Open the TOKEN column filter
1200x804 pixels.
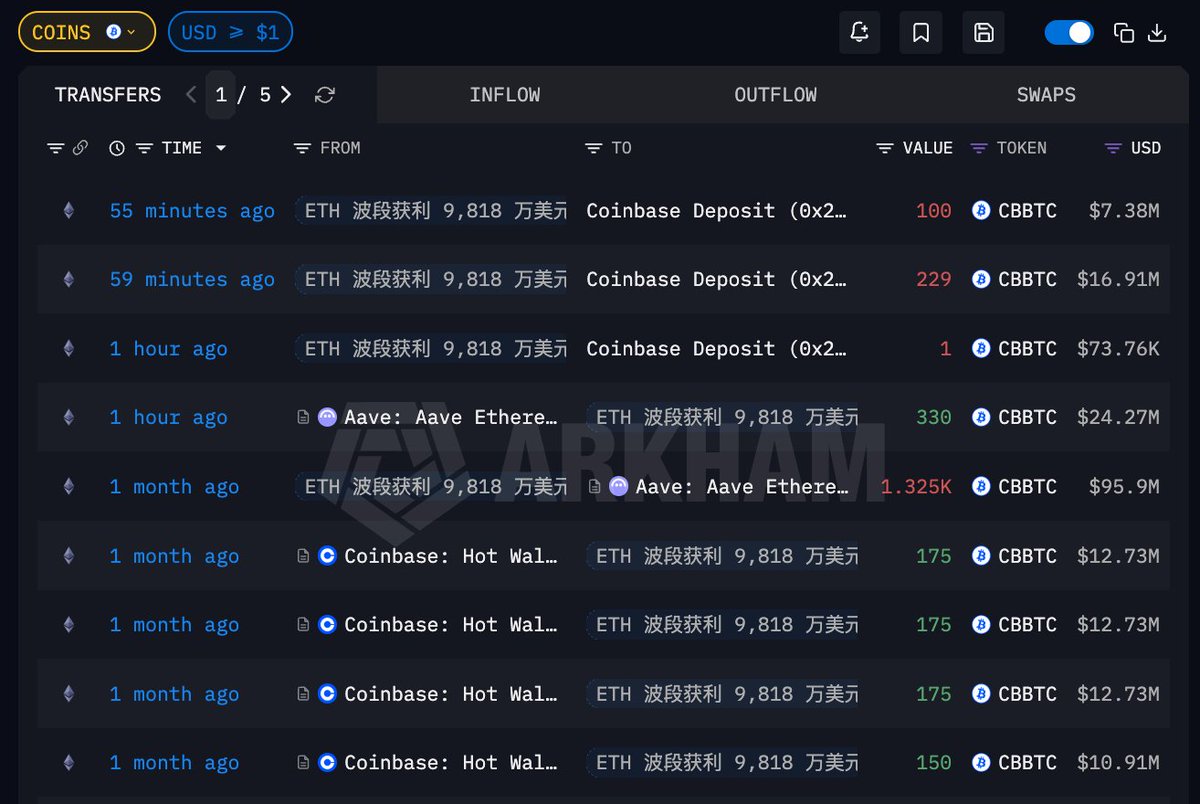979,148
